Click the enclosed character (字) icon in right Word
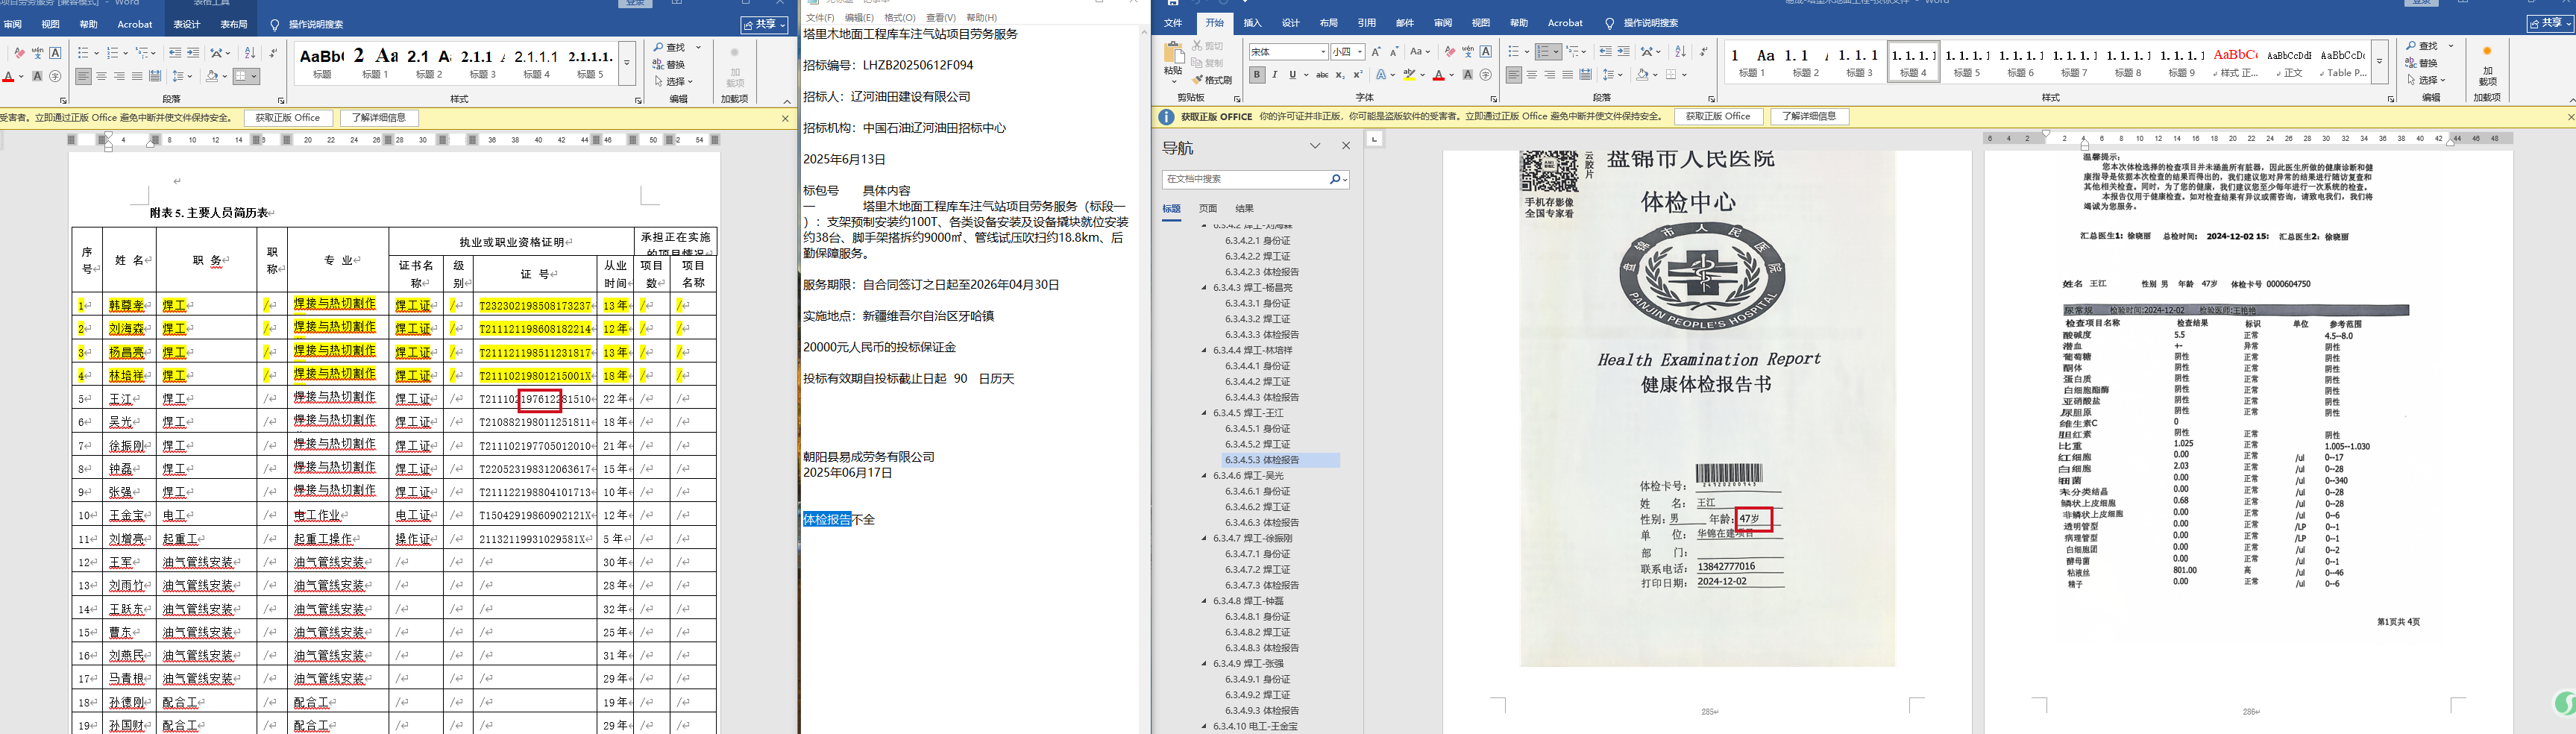Image resolution: width=2576 pixels, height=734 pixels. click(1485, 75)
